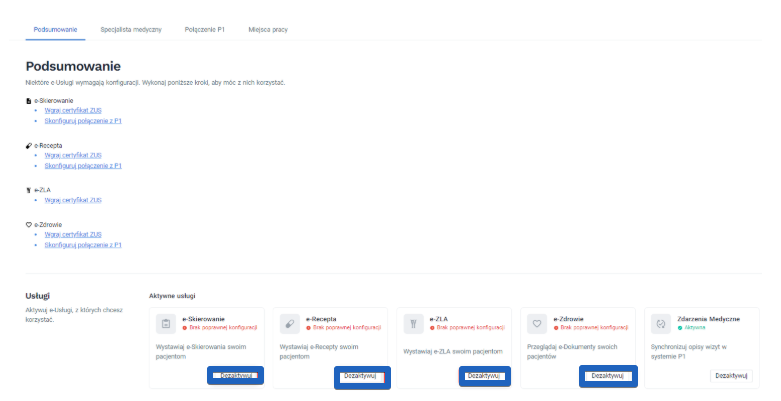Click the large Podsumowanie page heading
The width and height of the screenshot is (781, 401).
(73, 66)
